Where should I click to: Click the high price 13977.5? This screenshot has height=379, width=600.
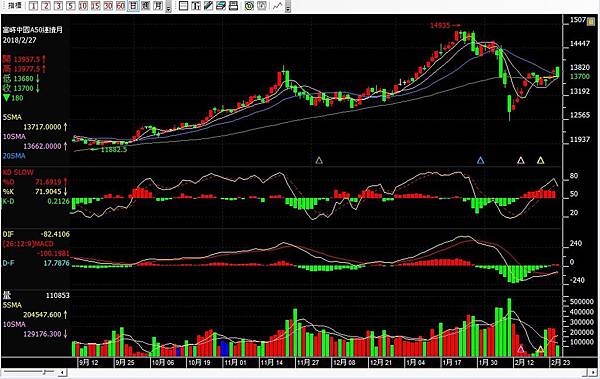(x=27, y=69)
